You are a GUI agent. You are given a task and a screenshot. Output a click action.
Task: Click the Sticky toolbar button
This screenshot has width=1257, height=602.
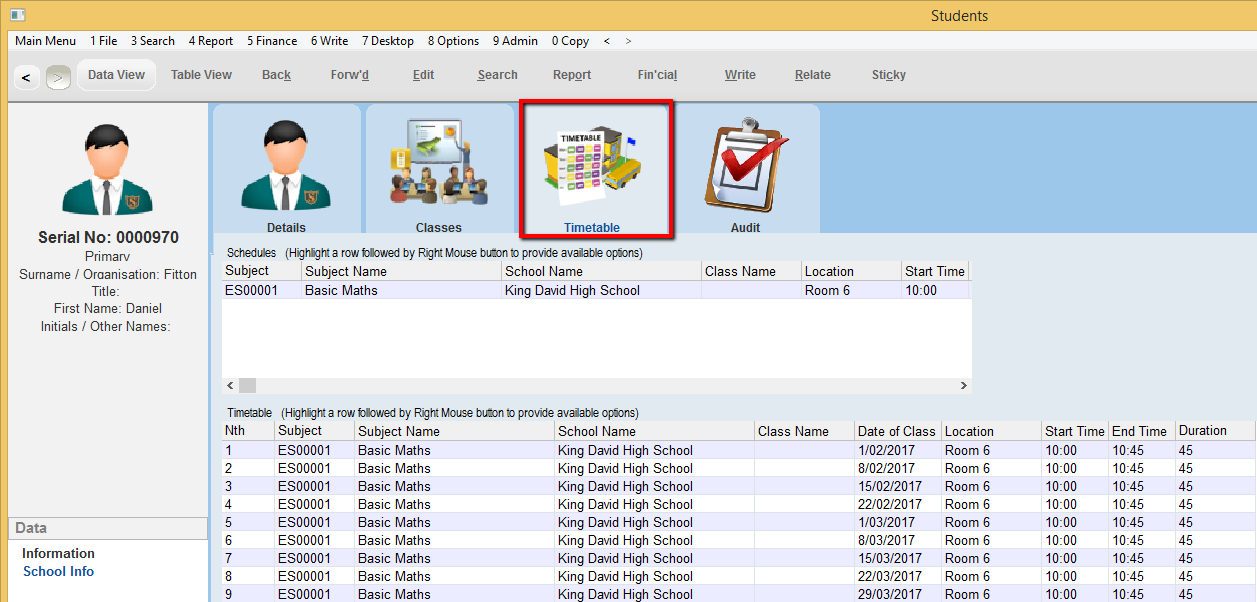[888, 75]
